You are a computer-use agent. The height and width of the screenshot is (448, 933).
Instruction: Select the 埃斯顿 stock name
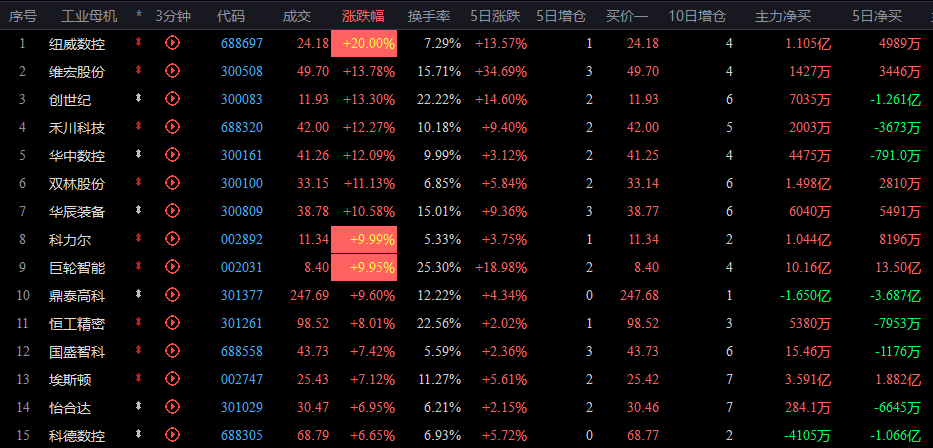70,380
